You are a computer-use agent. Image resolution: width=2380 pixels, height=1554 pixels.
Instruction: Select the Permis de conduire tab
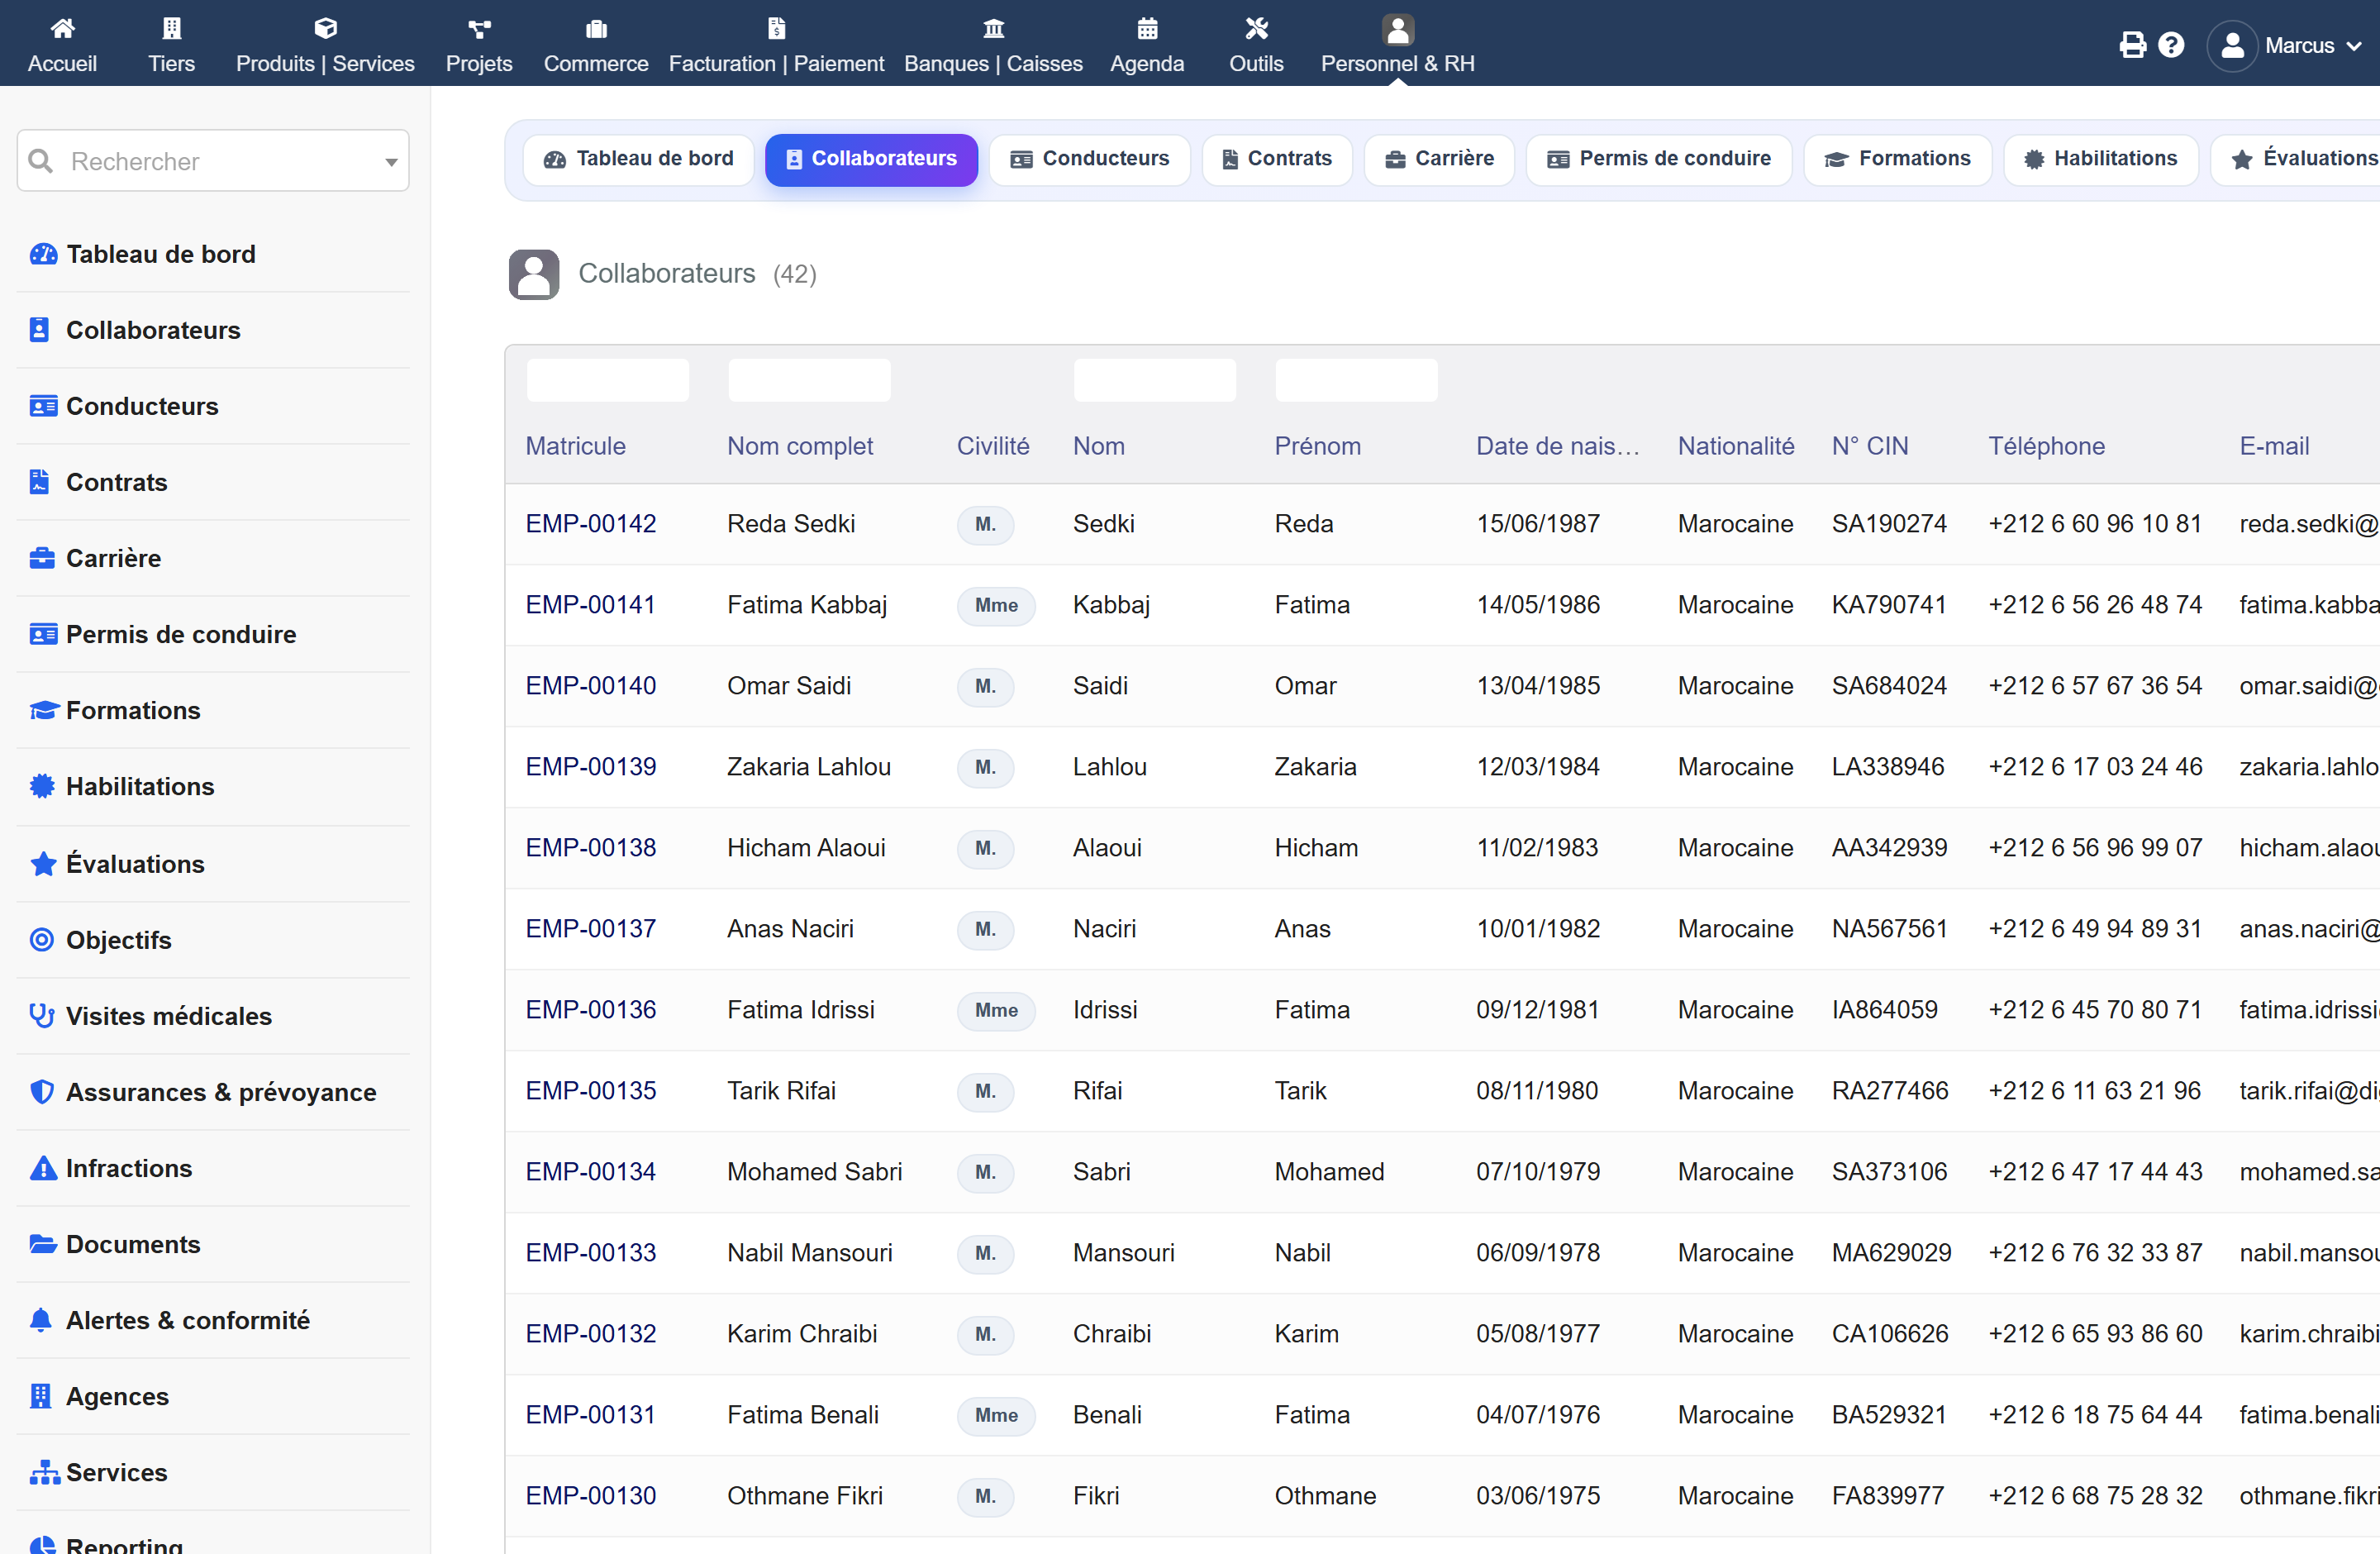coord(1659,159)
